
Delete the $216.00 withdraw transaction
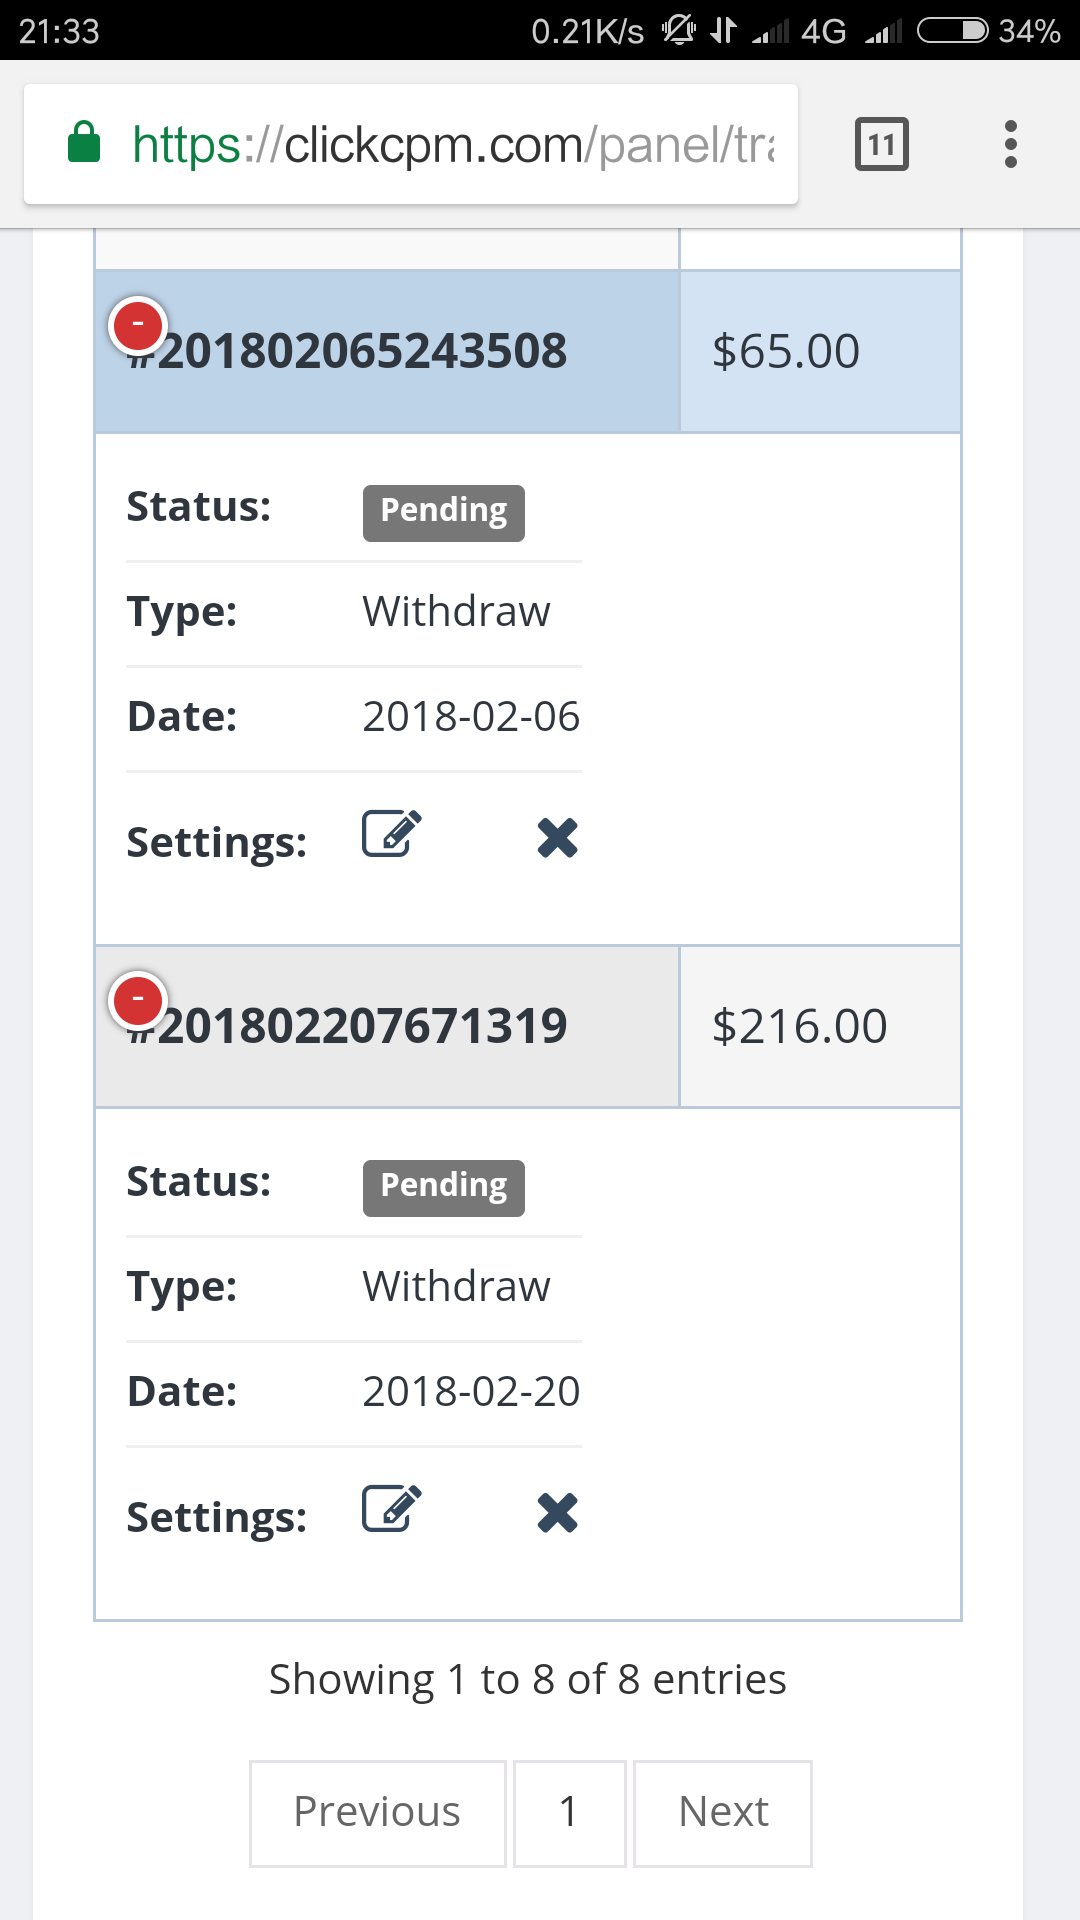point(557,1513)
